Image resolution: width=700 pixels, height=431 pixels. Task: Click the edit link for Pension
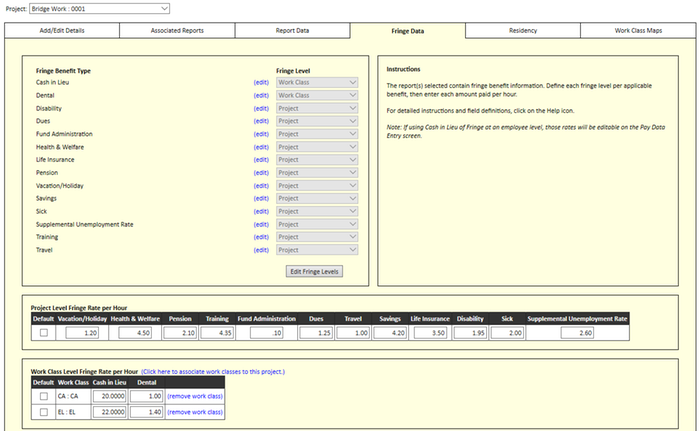point(262,173)
